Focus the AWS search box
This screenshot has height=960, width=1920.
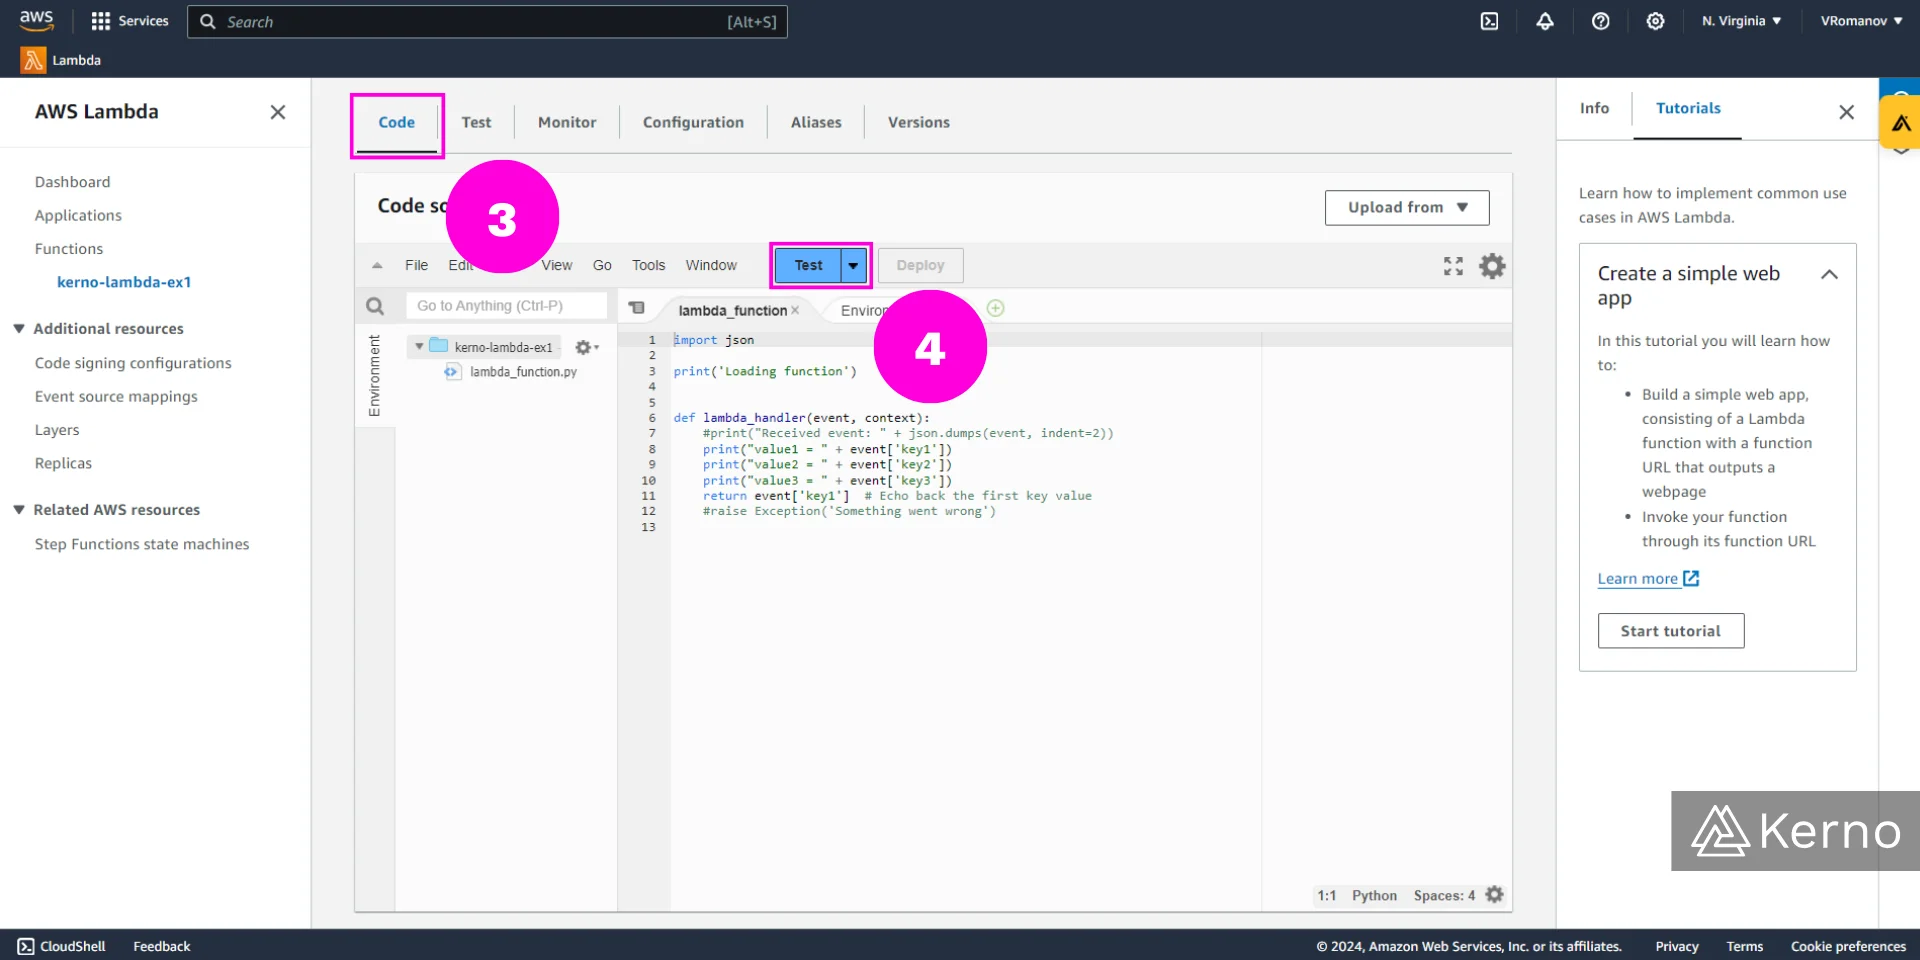[487, 22]
